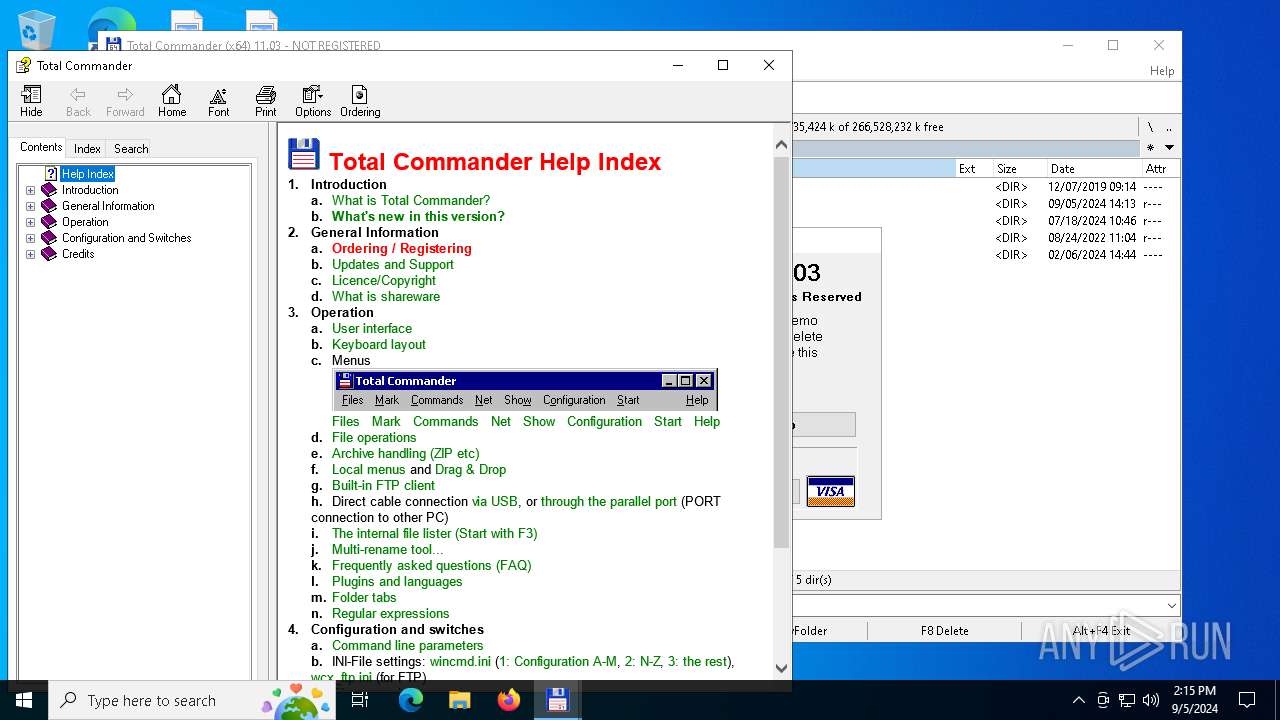Open the directory history dropdown arrow
The height and width of the screenshot is (720, 1280).
[x=1169, y=148]
